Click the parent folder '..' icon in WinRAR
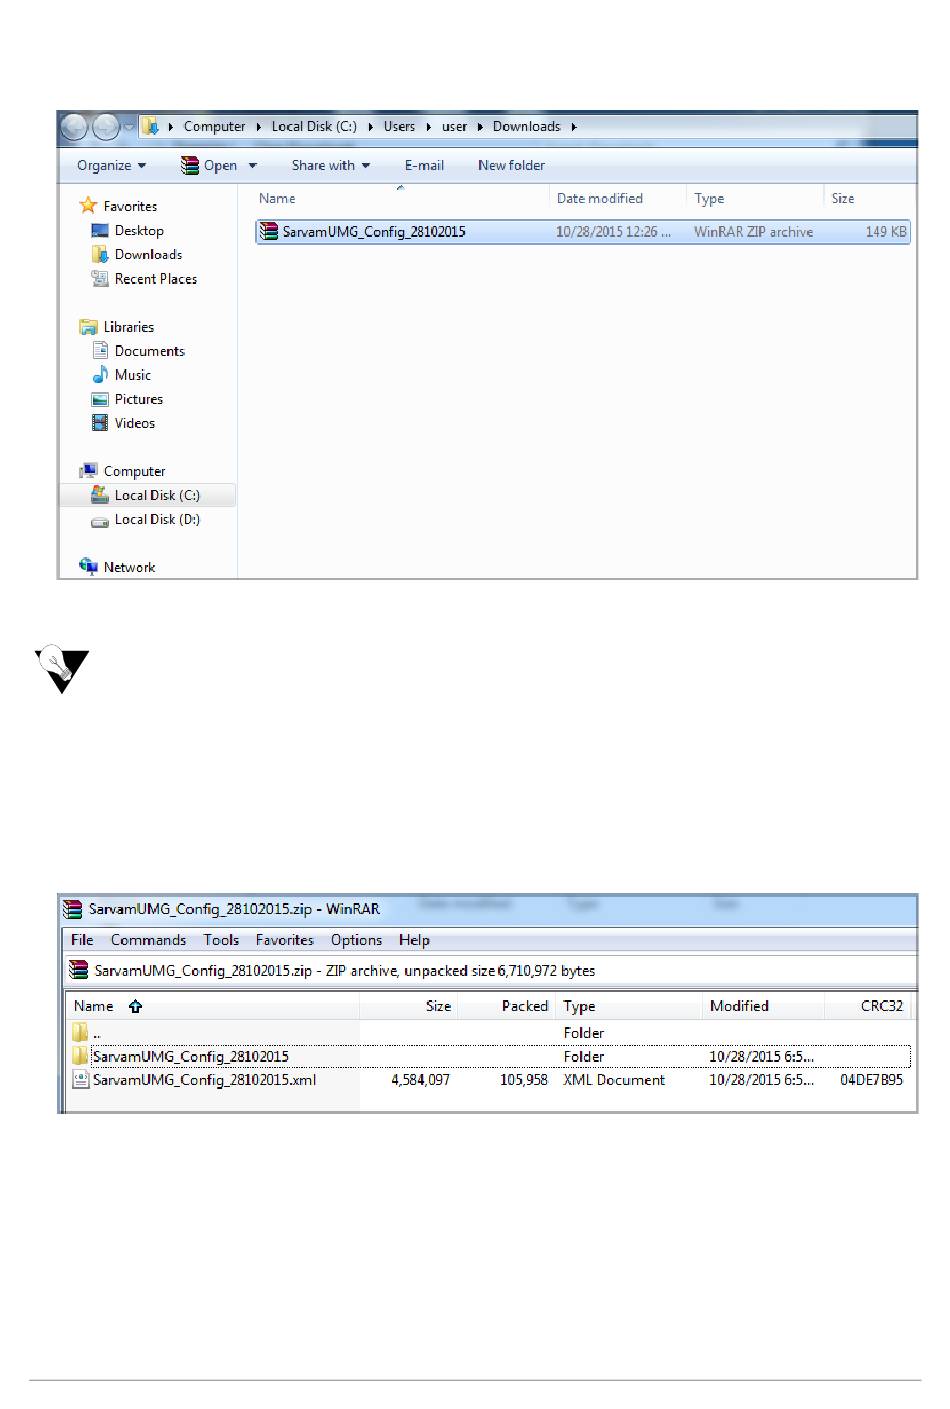 pos(80,1032)
